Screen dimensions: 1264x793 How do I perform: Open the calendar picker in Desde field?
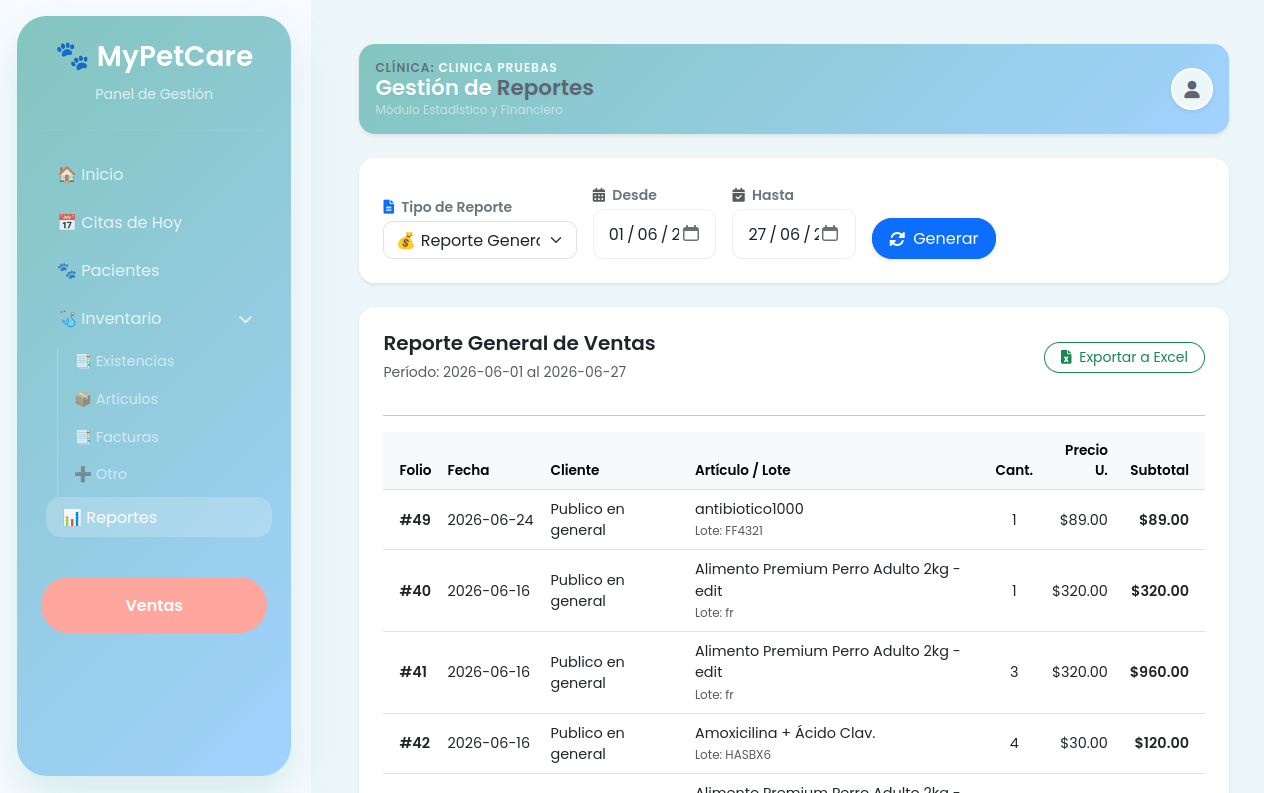pos(691,234)
